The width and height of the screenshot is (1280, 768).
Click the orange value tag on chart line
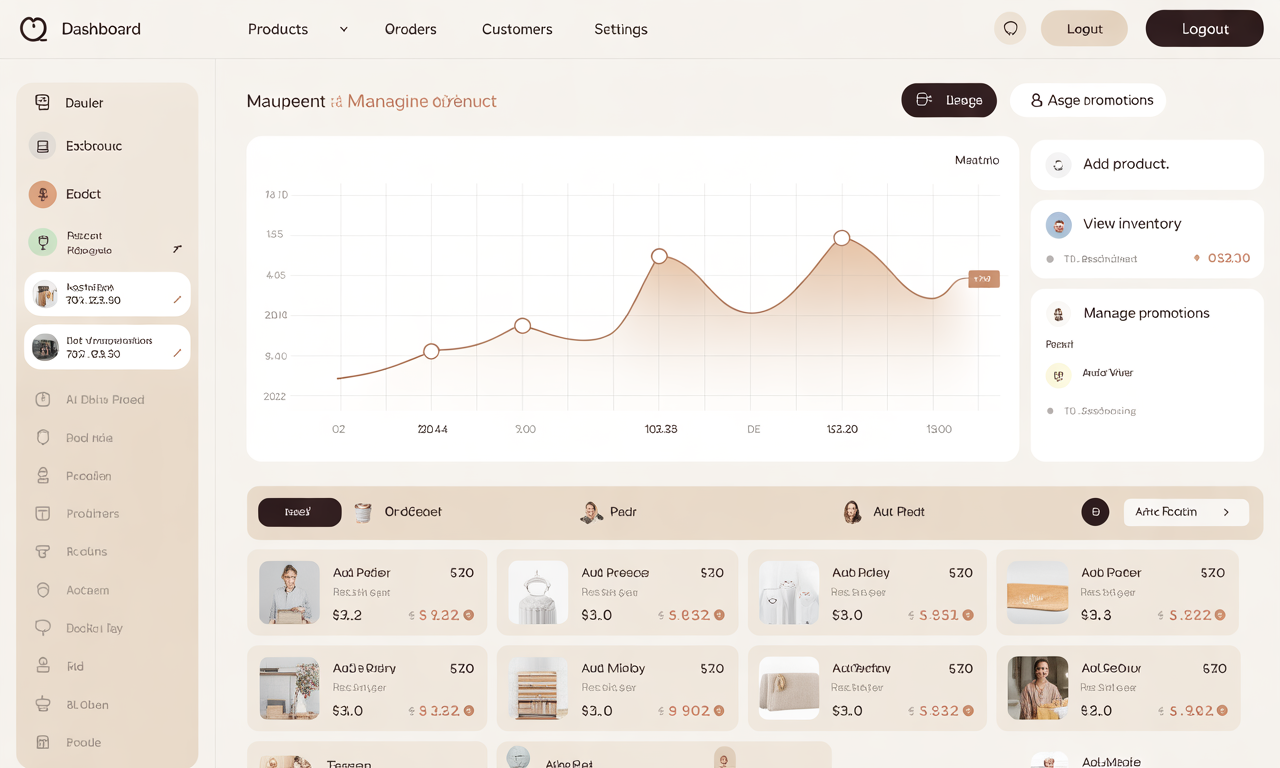[x=983, y=279]
